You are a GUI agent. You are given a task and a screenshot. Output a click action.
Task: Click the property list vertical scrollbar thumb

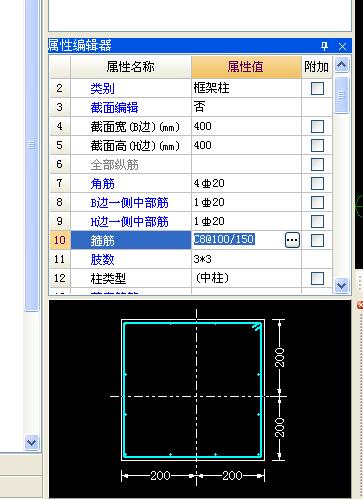[x=341, y=95]
